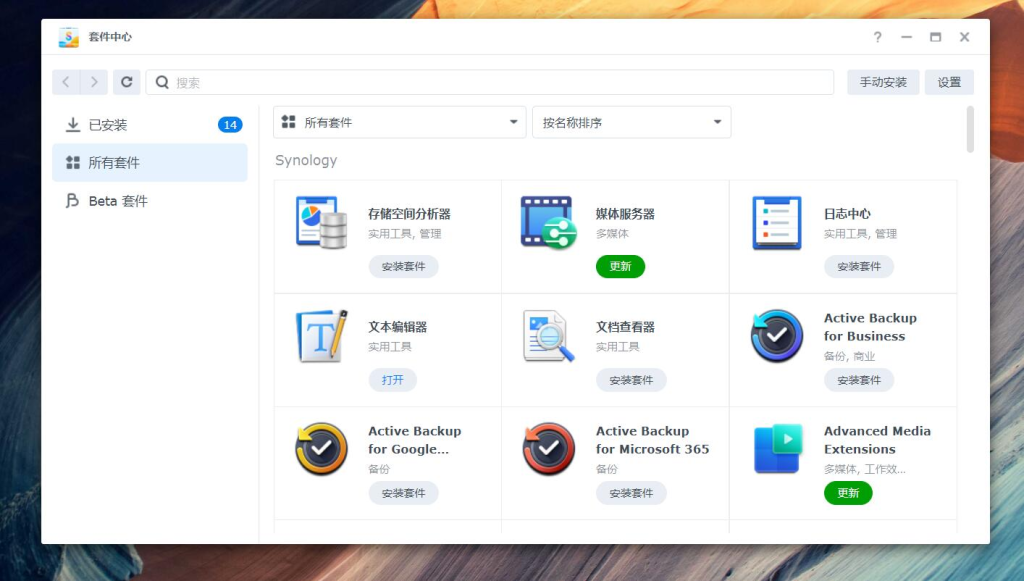The image size is (1024, 581).
Task: Click 打开 to launch 文本编辑器
Action: [x=392, y=380]
